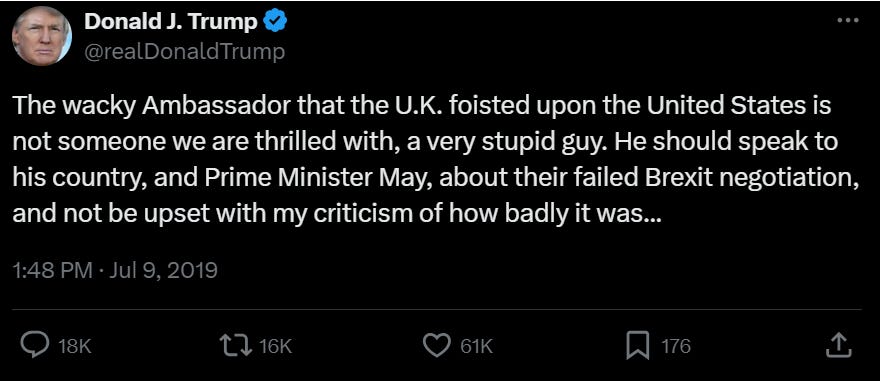Click the 18K replies count
Screen dimensions: 880x381
[x=75, y=346]
